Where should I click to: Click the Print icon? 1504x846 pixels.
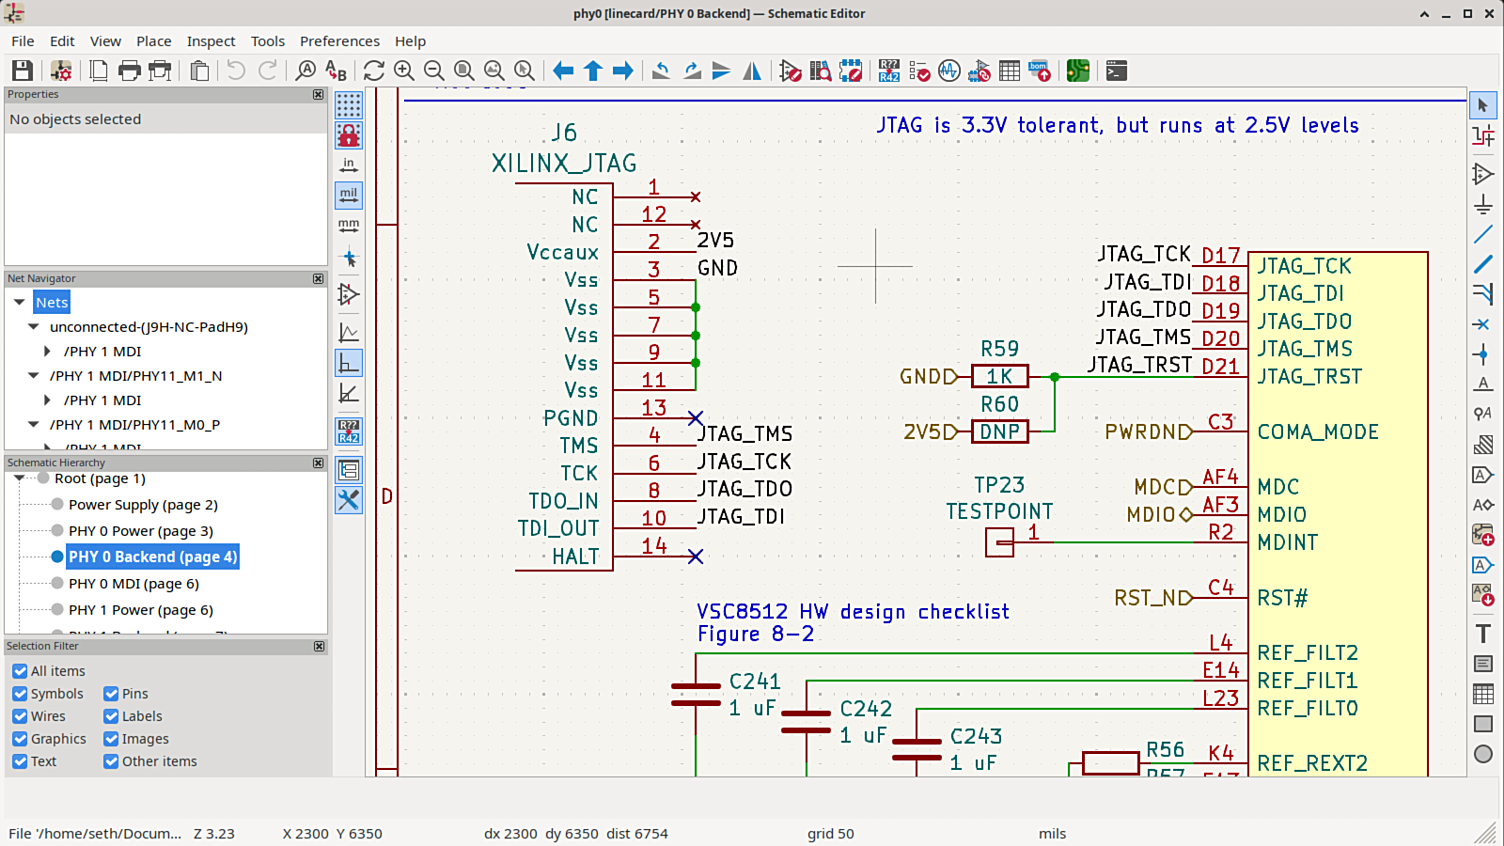[x=129, y=71]
